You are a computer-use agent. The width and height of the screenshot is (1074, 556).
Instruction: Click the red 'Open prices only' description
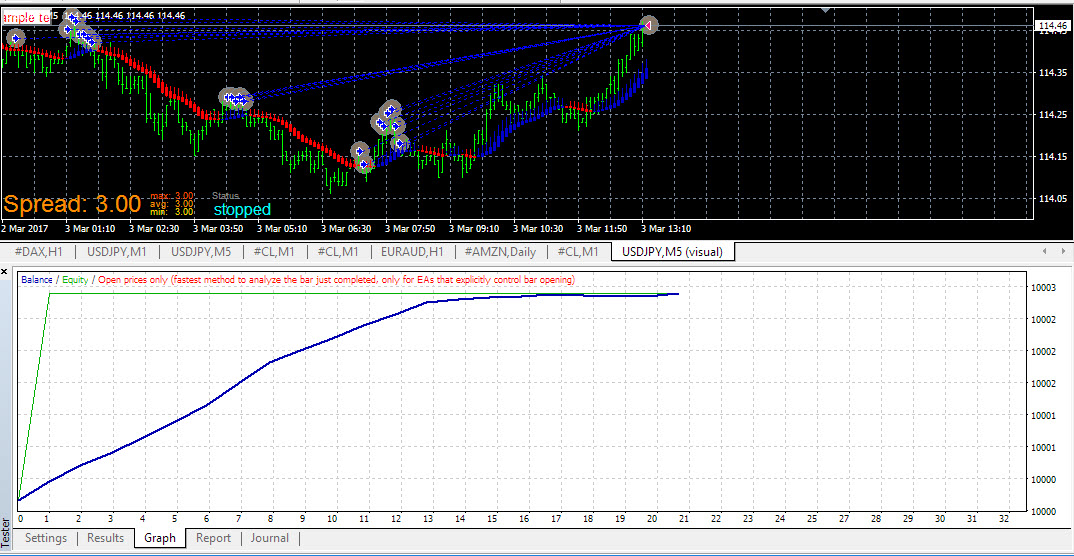[x=336, y=279]
